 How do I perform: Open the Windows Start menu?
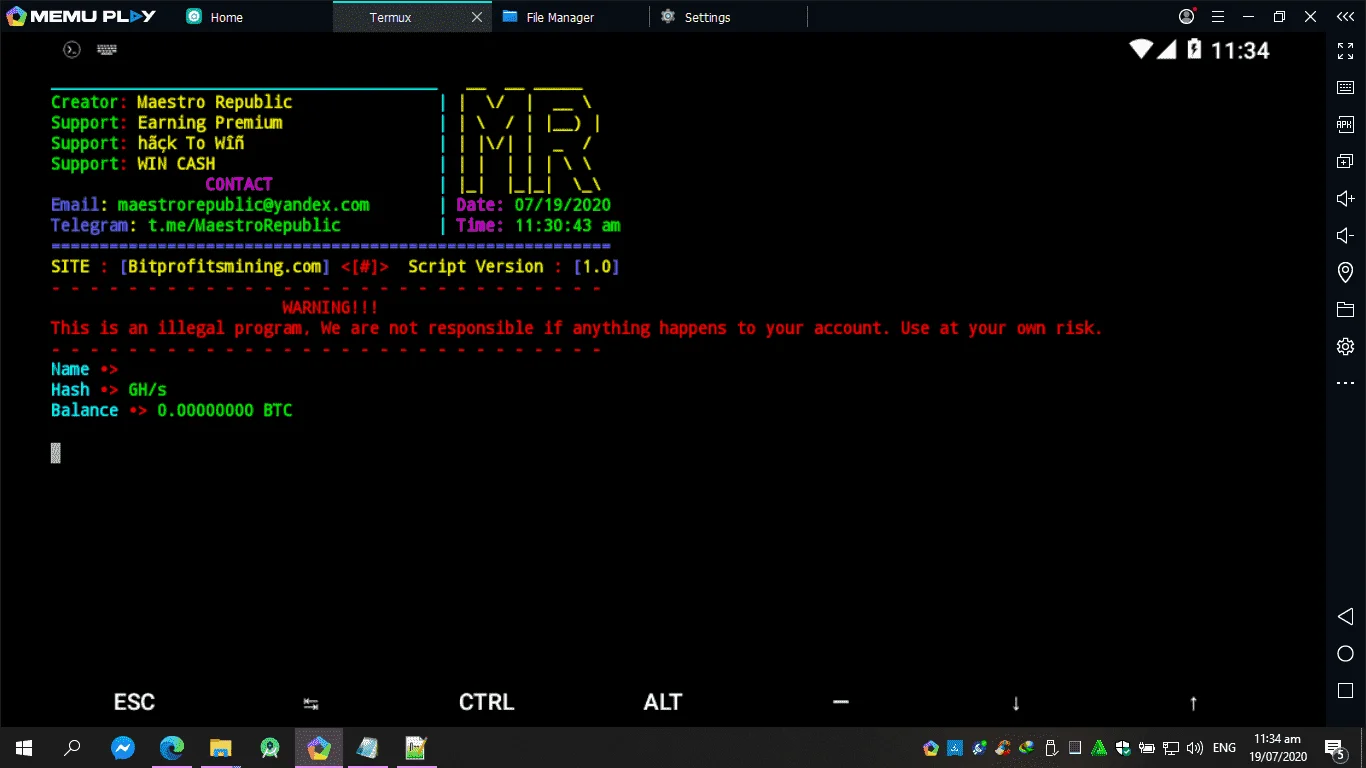click(x=23, y=748)
